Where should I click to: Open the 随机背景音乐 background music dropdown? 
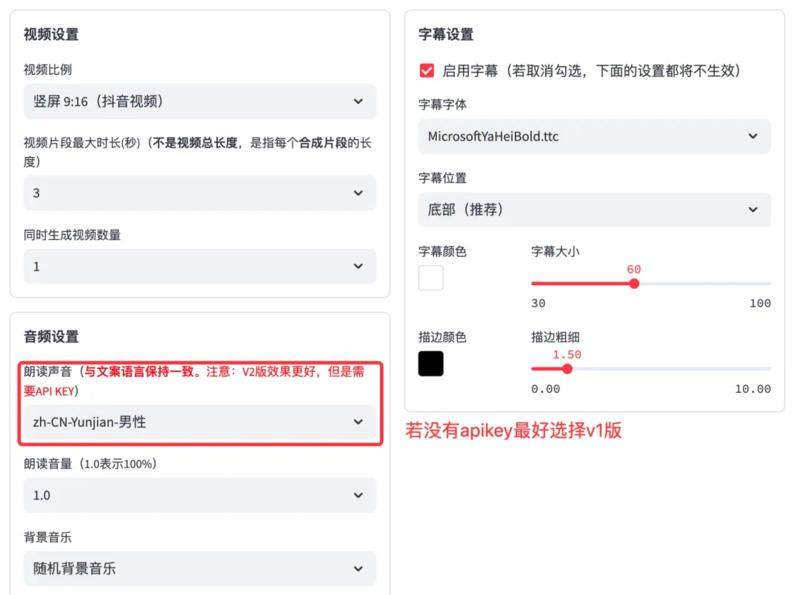click(x=200, y=568)
